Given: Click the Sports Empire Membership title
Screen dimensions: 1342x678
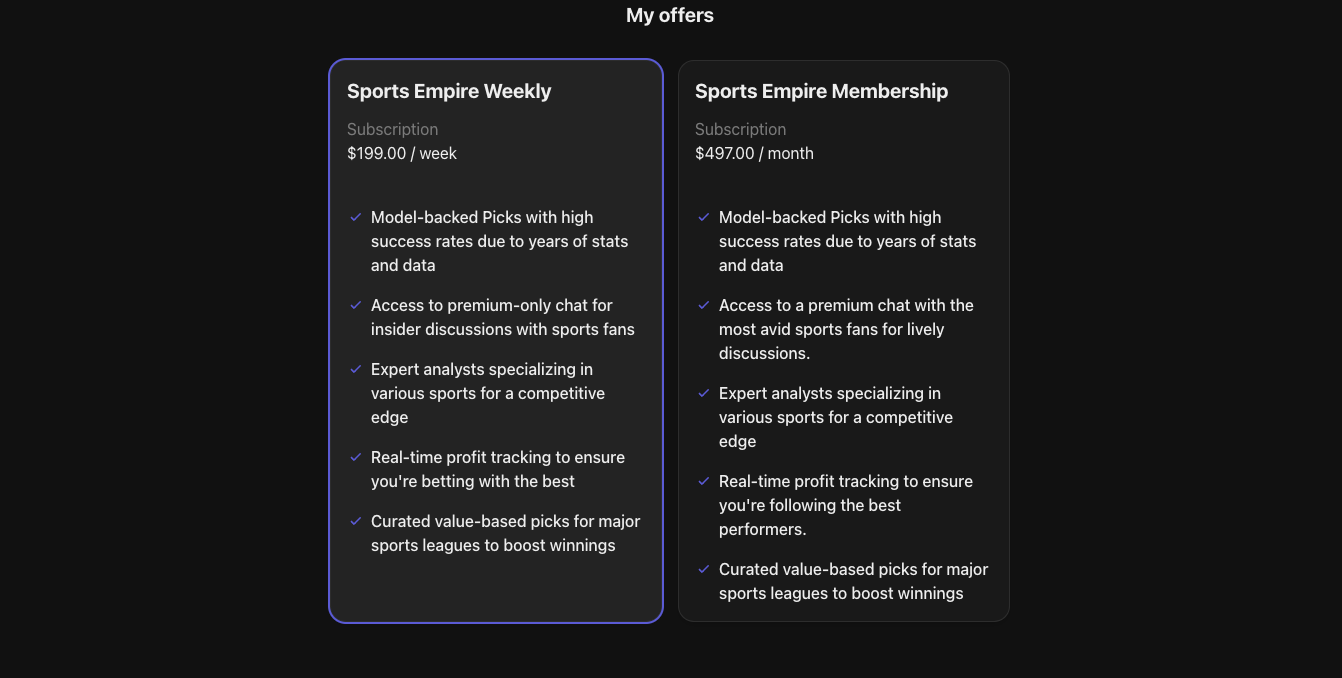Looking at the screenshot, I should 822,91.
